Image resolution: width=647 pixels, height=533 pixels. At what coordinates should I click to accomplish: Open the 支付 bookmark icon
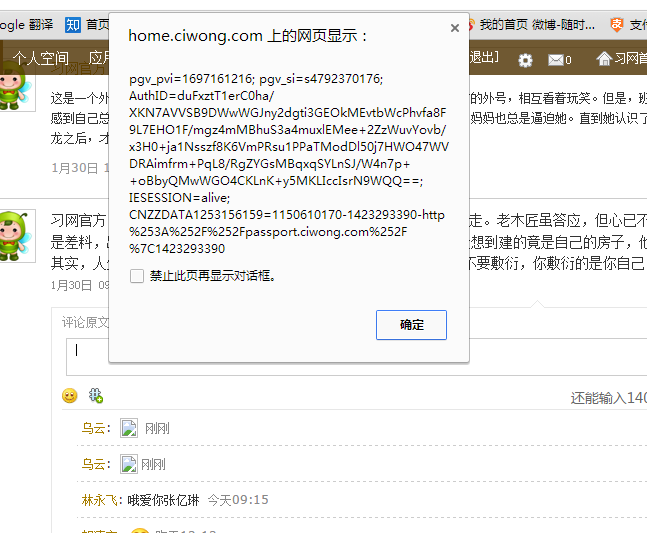616,25
